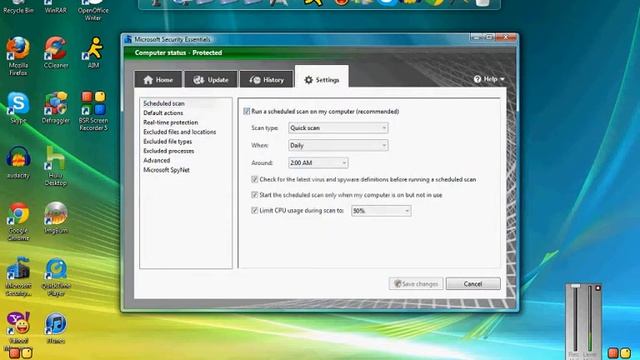Open BSR Screen Recorder 5 shortcut
Viewport: 640px width, 360px height.
point(93,111)
